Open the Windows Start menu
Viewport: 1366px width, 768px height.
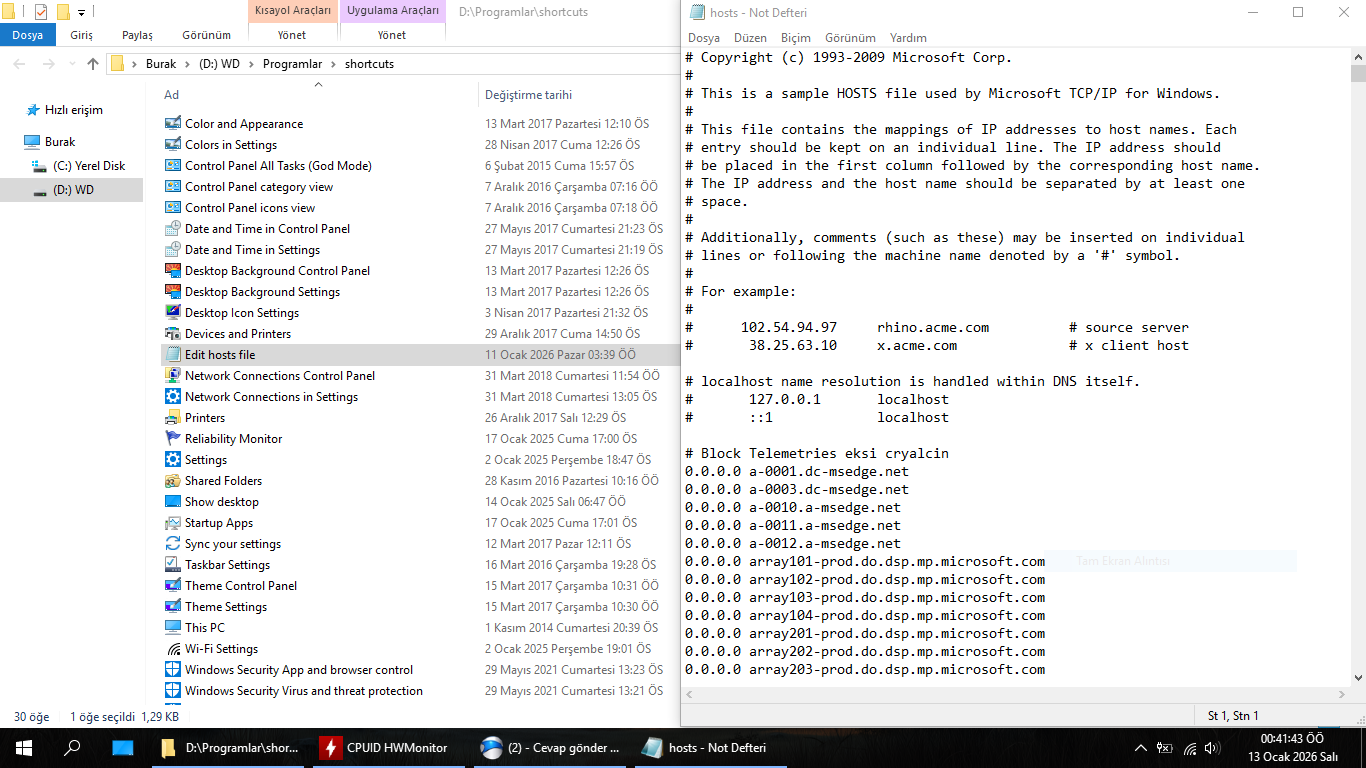point(24,747)
